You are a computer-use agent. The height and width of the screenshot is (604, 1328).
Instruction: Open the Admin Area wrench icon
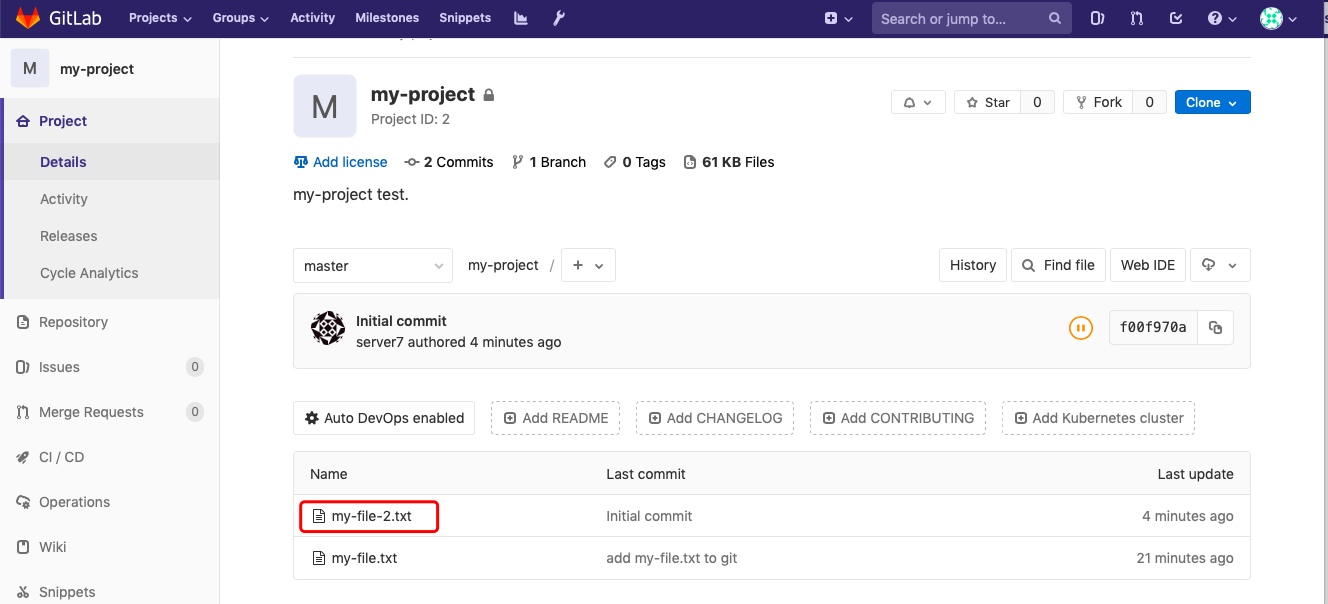tap(558, 17)
